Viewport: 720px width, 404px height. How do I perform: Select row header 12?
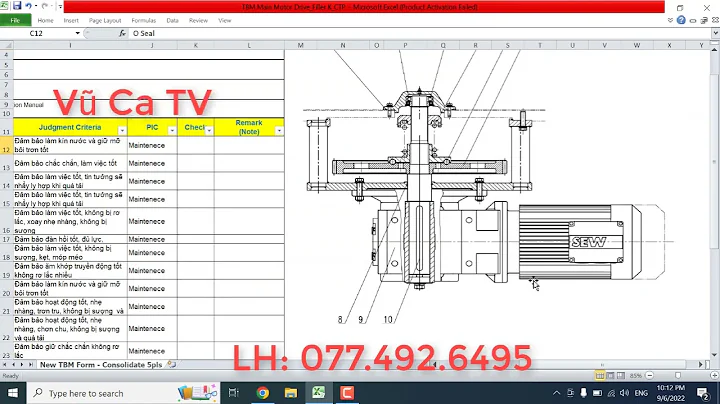pos(6,145)
